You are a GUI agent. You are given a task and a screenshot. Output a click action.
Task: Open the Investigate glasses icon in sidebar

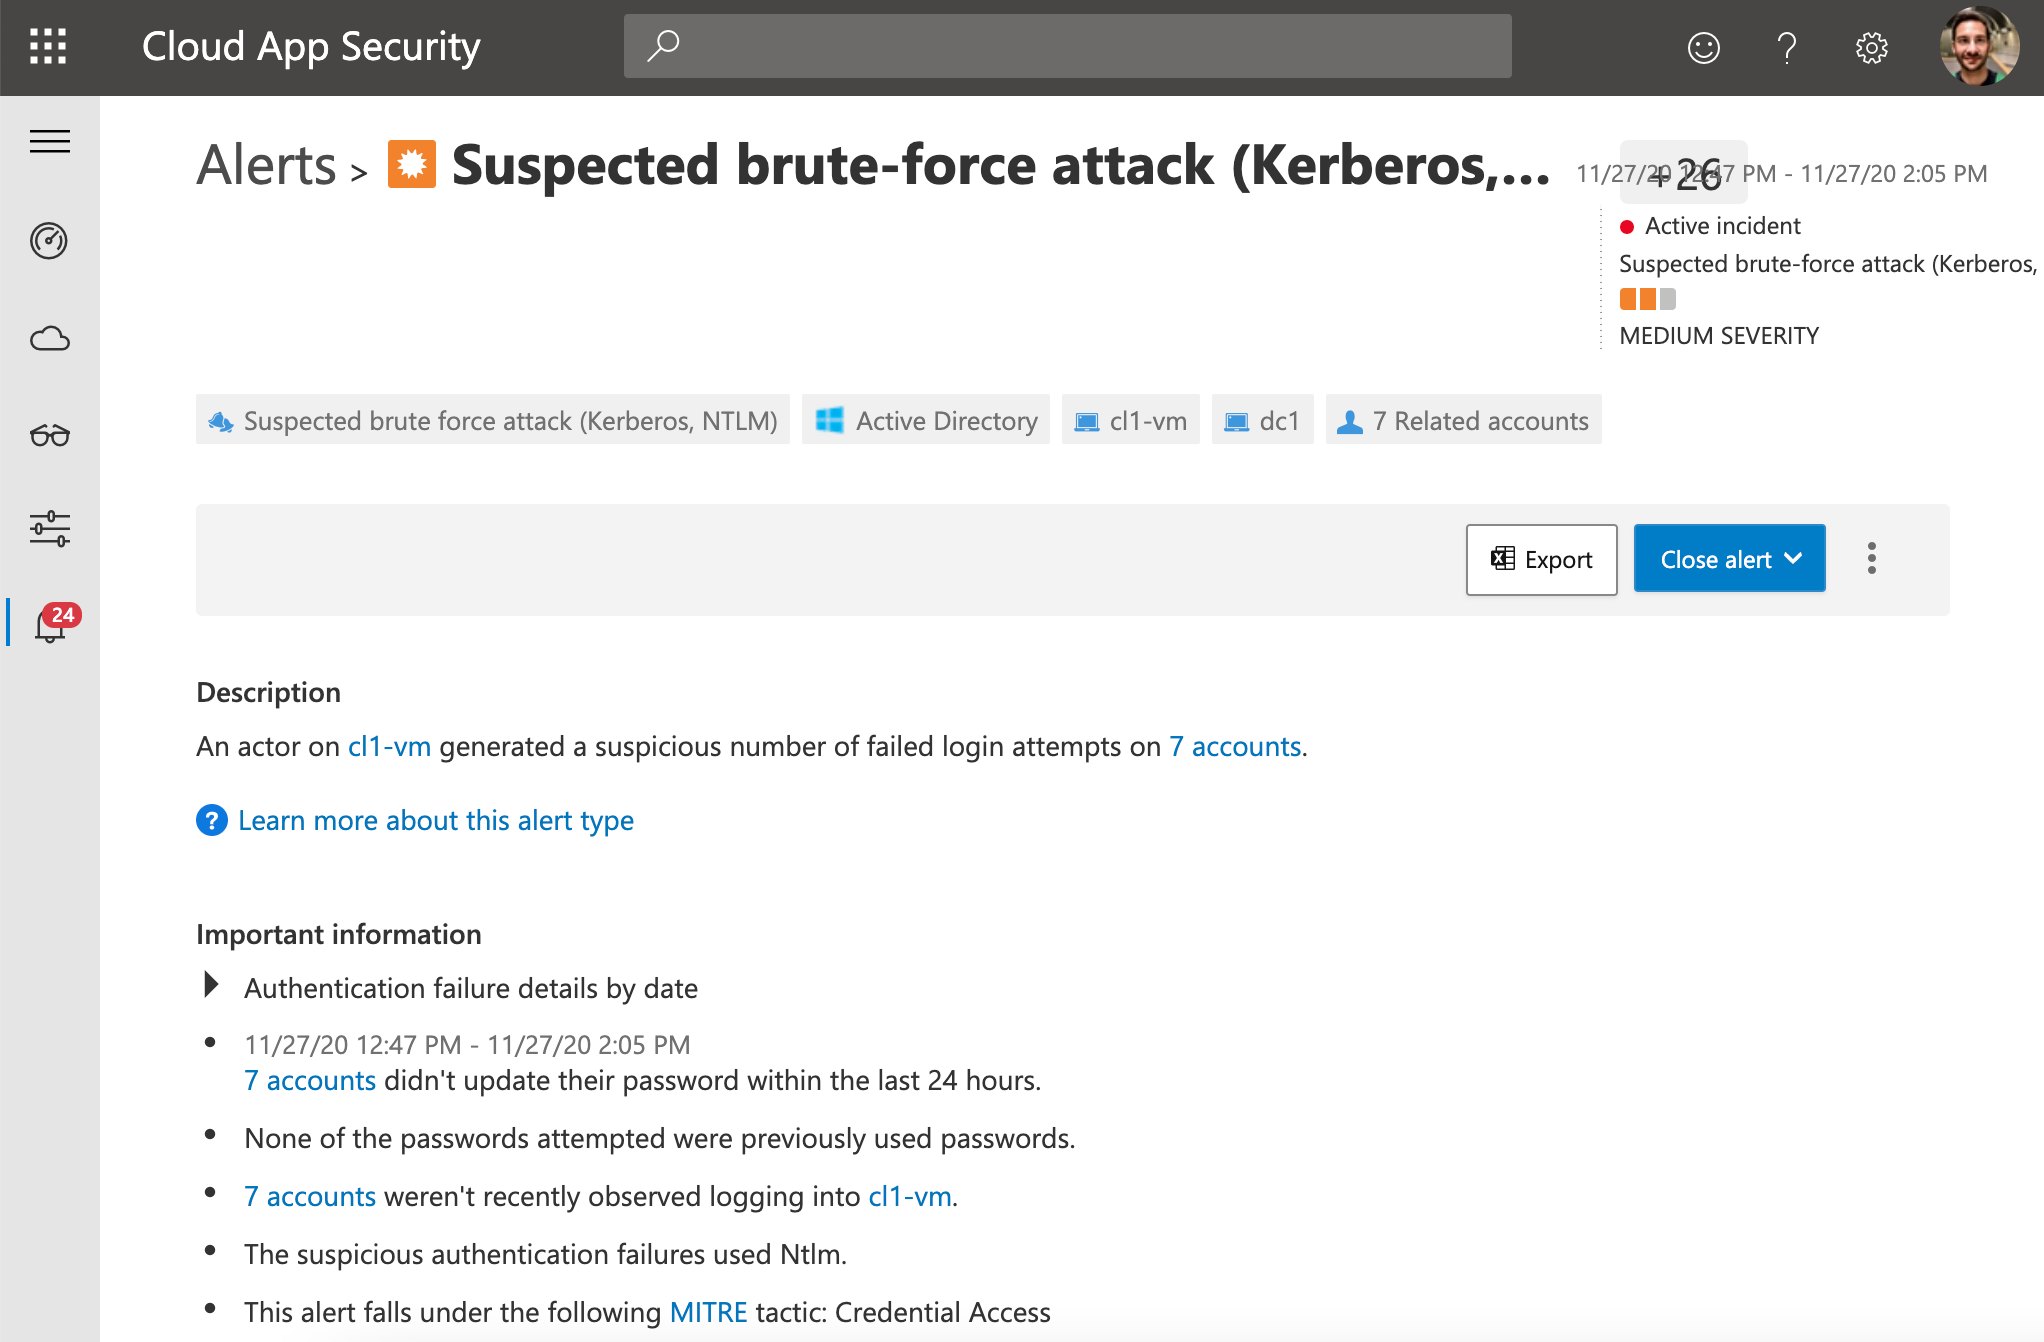tap(50, 435)
